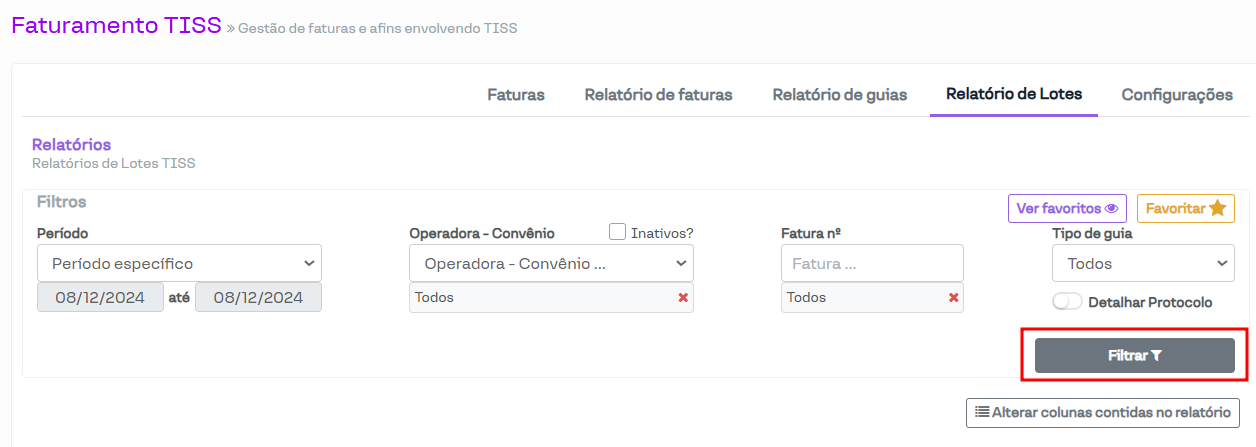This screenshot has width=1256, height=447.
Task: Click the star icon in Favoritar
Action: [1217, 209]
